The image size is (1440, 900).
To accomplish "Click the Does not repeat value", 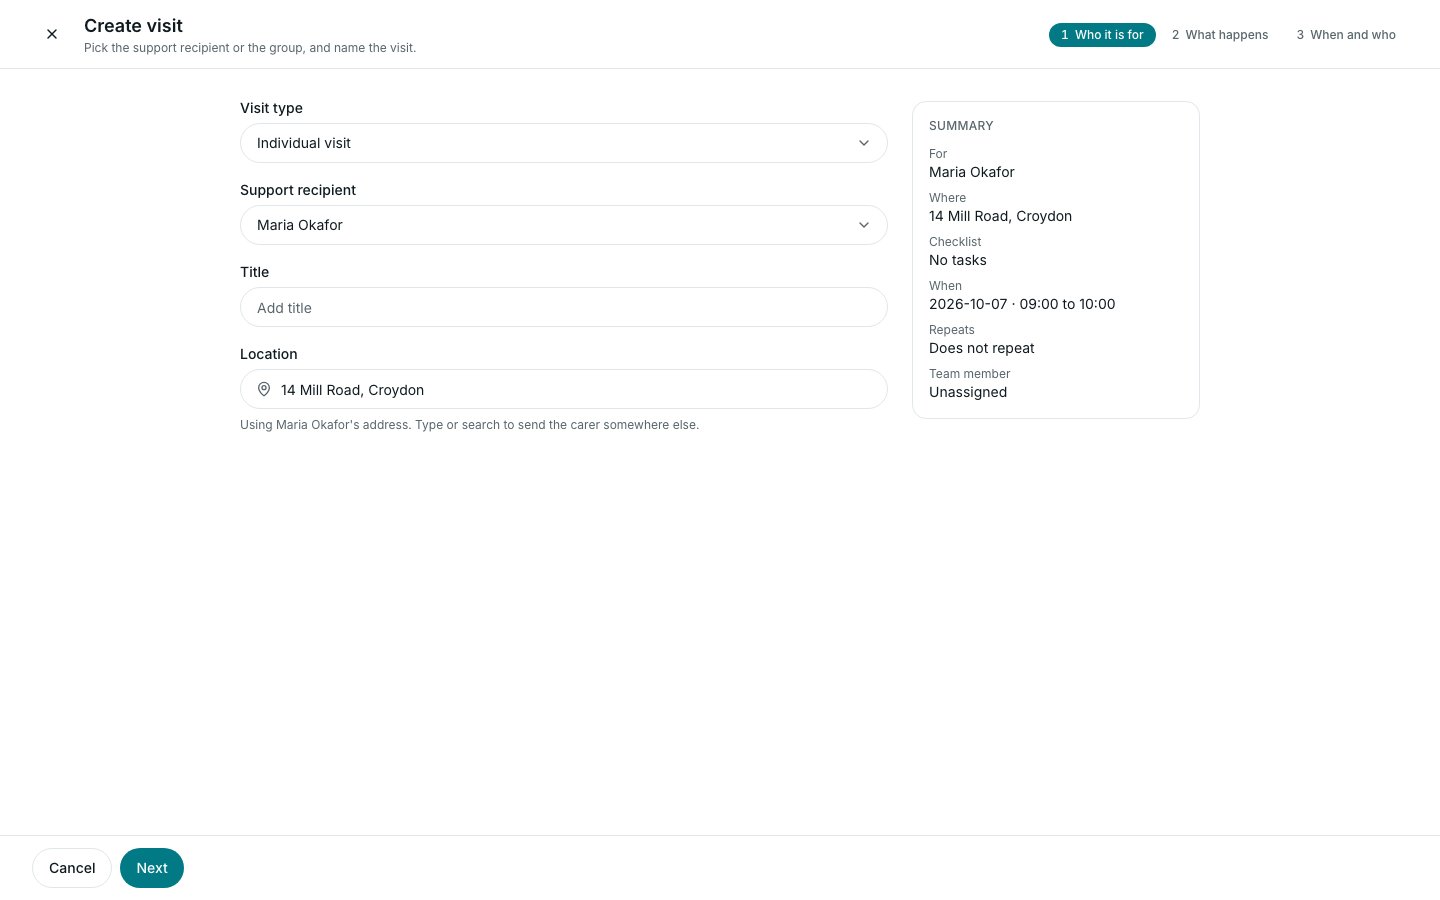I will 982,348.
